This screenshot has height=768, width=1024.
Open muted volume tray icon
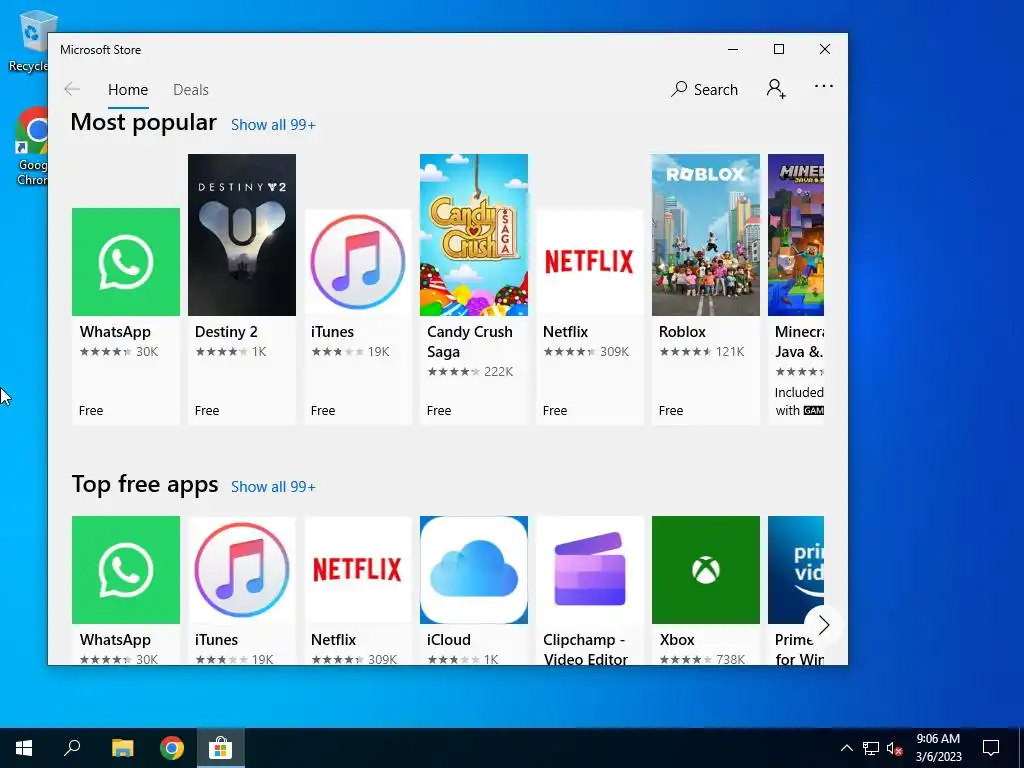895,748
